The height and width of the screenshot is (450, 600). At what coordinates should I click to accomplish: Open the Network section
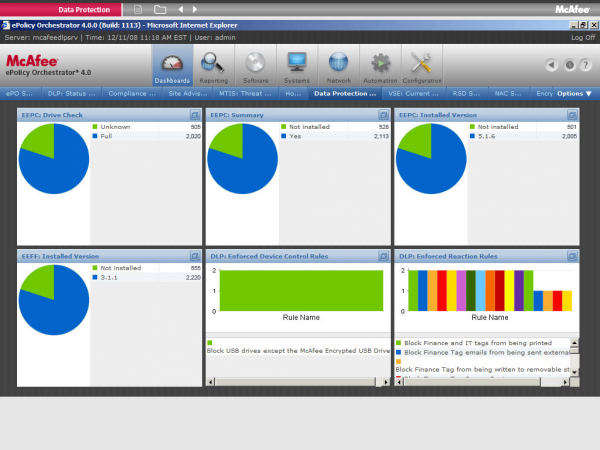click(339, 65)
